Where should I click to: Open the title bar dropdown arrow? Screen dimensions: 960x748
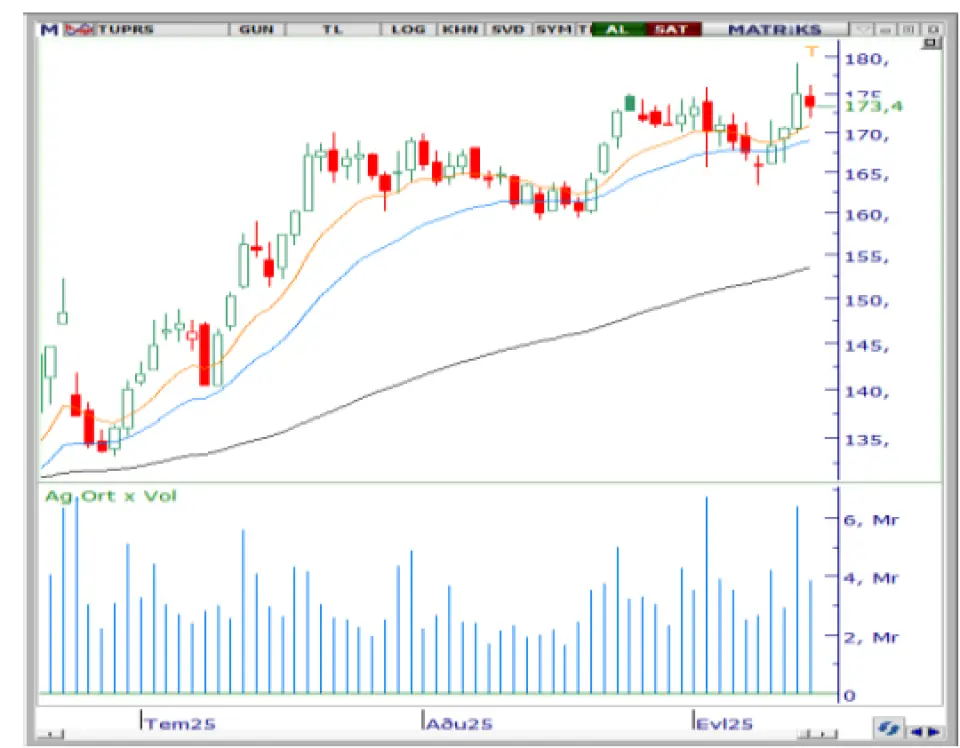tap(863, 29)
